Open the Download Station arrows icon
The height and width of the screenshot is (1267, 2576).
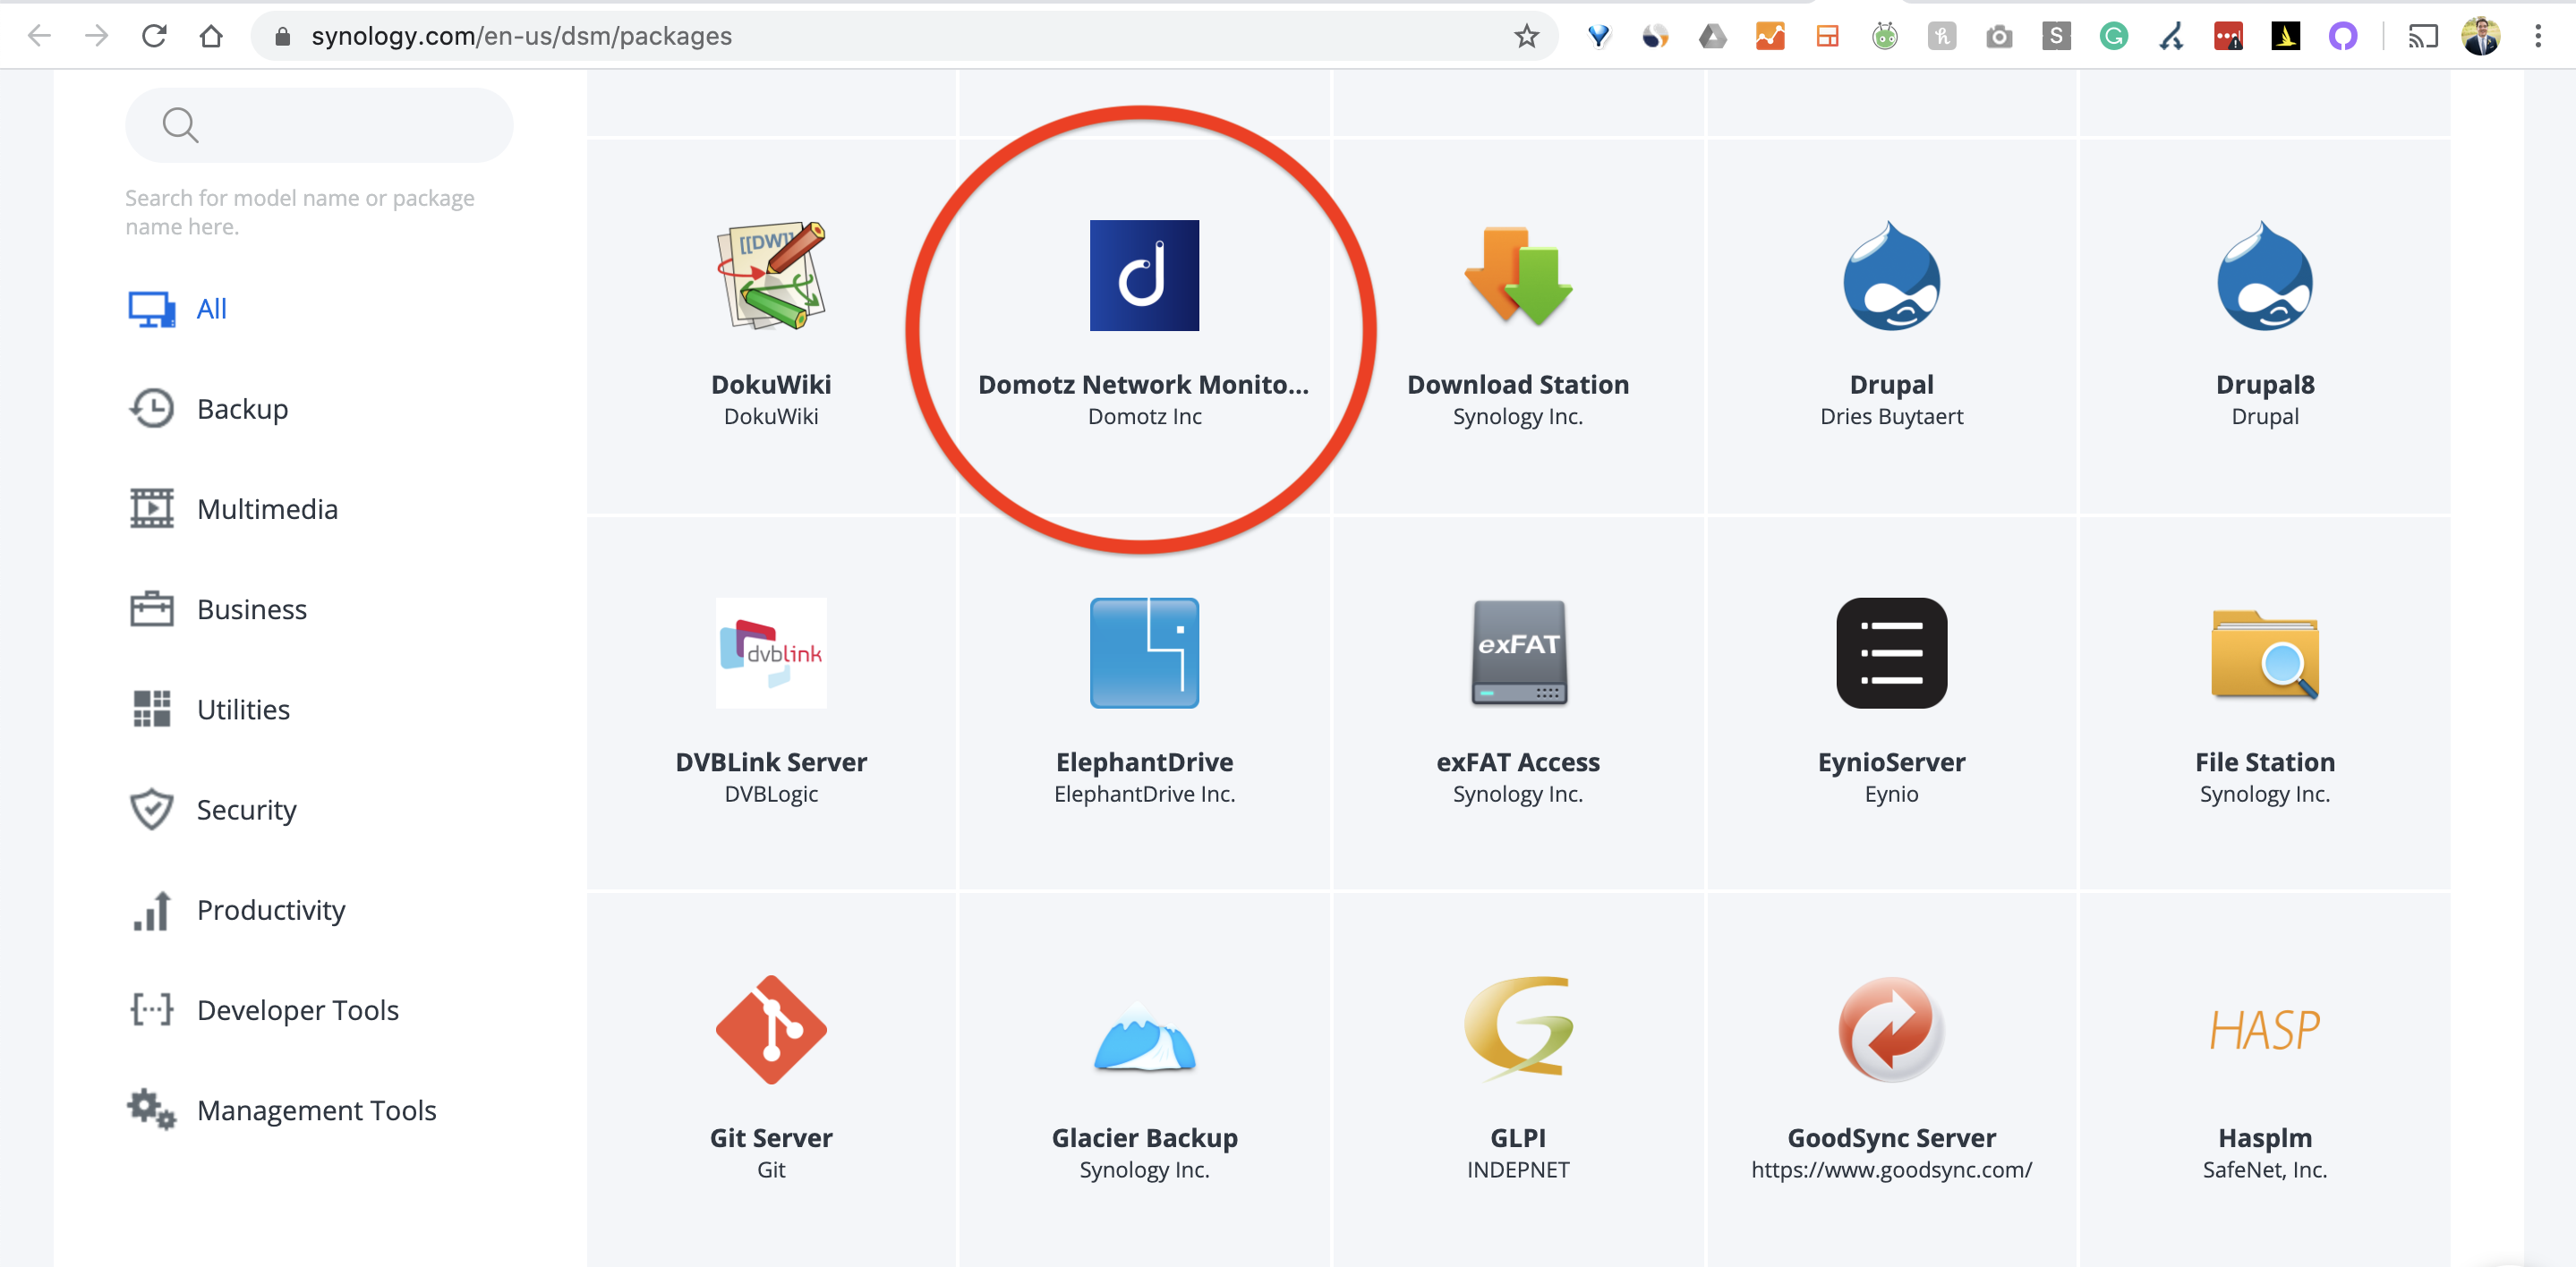pyautogui.click(x=1518, y=275)
